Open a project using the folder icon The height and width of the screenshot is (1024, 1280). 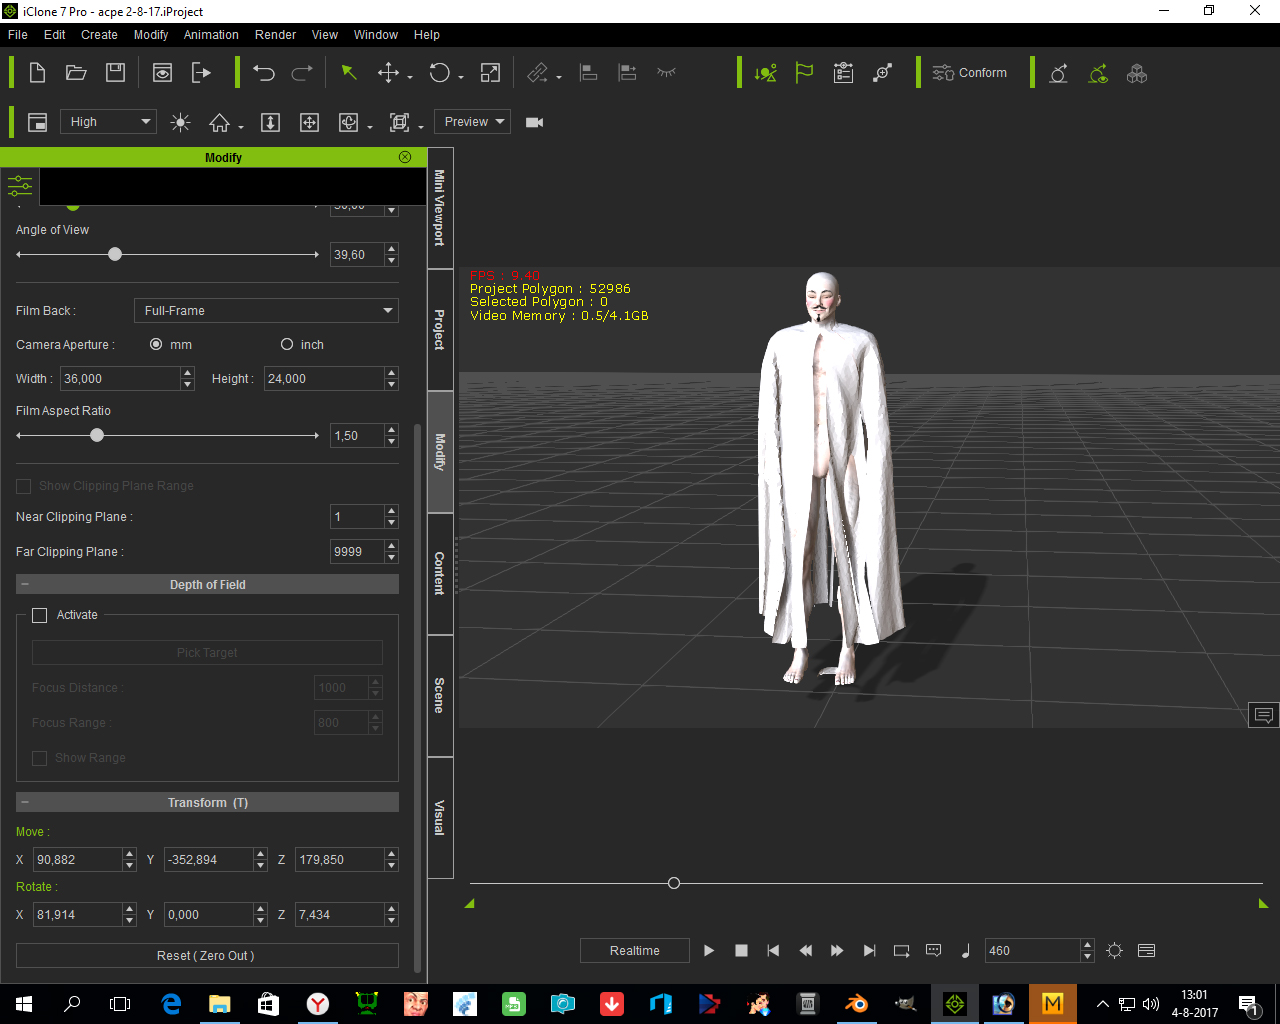(x=76, y=73)
